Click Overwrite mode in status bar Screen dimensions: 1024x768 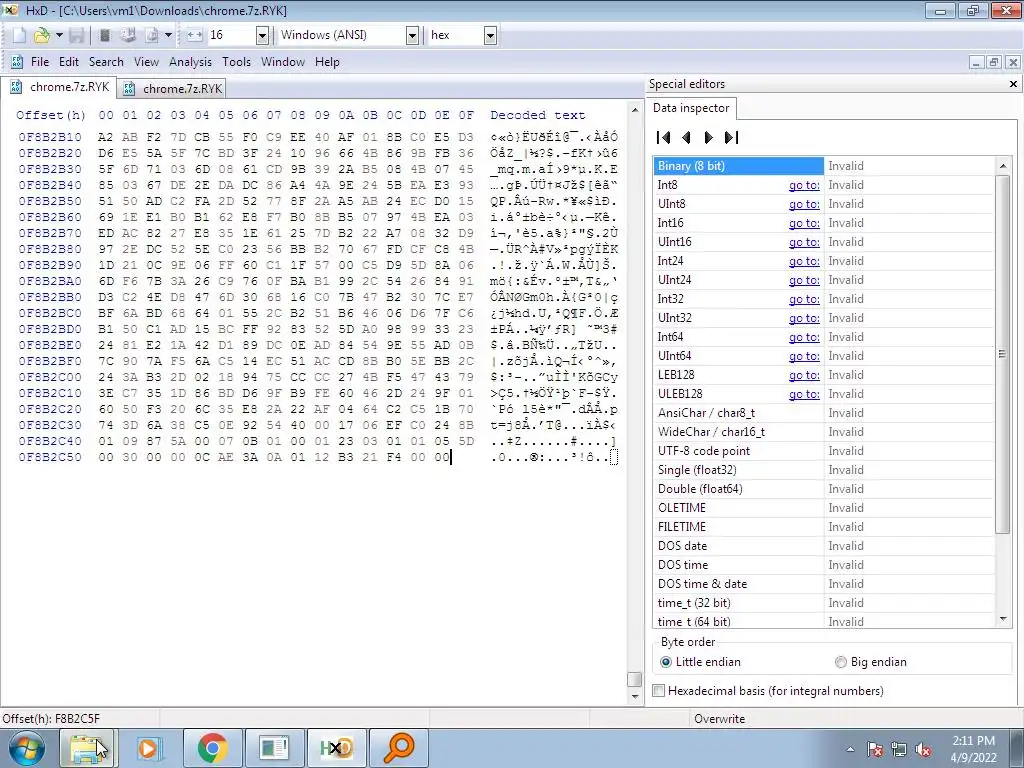pos(719,719)
